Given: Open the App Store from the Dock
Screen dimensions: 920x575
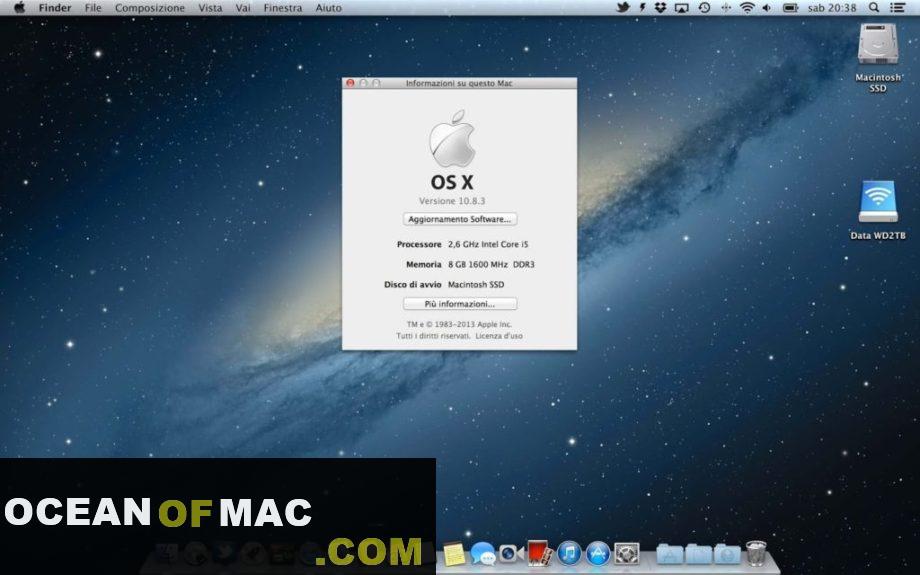Looking at the screenshot, I should pyautogui.click(x=597, y=553).
